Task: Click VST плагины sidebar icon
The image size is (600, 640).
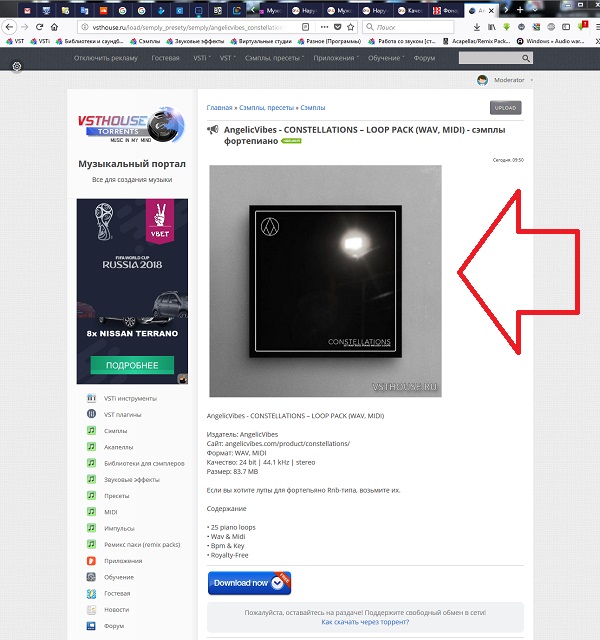Action: (x=91, y=414)
